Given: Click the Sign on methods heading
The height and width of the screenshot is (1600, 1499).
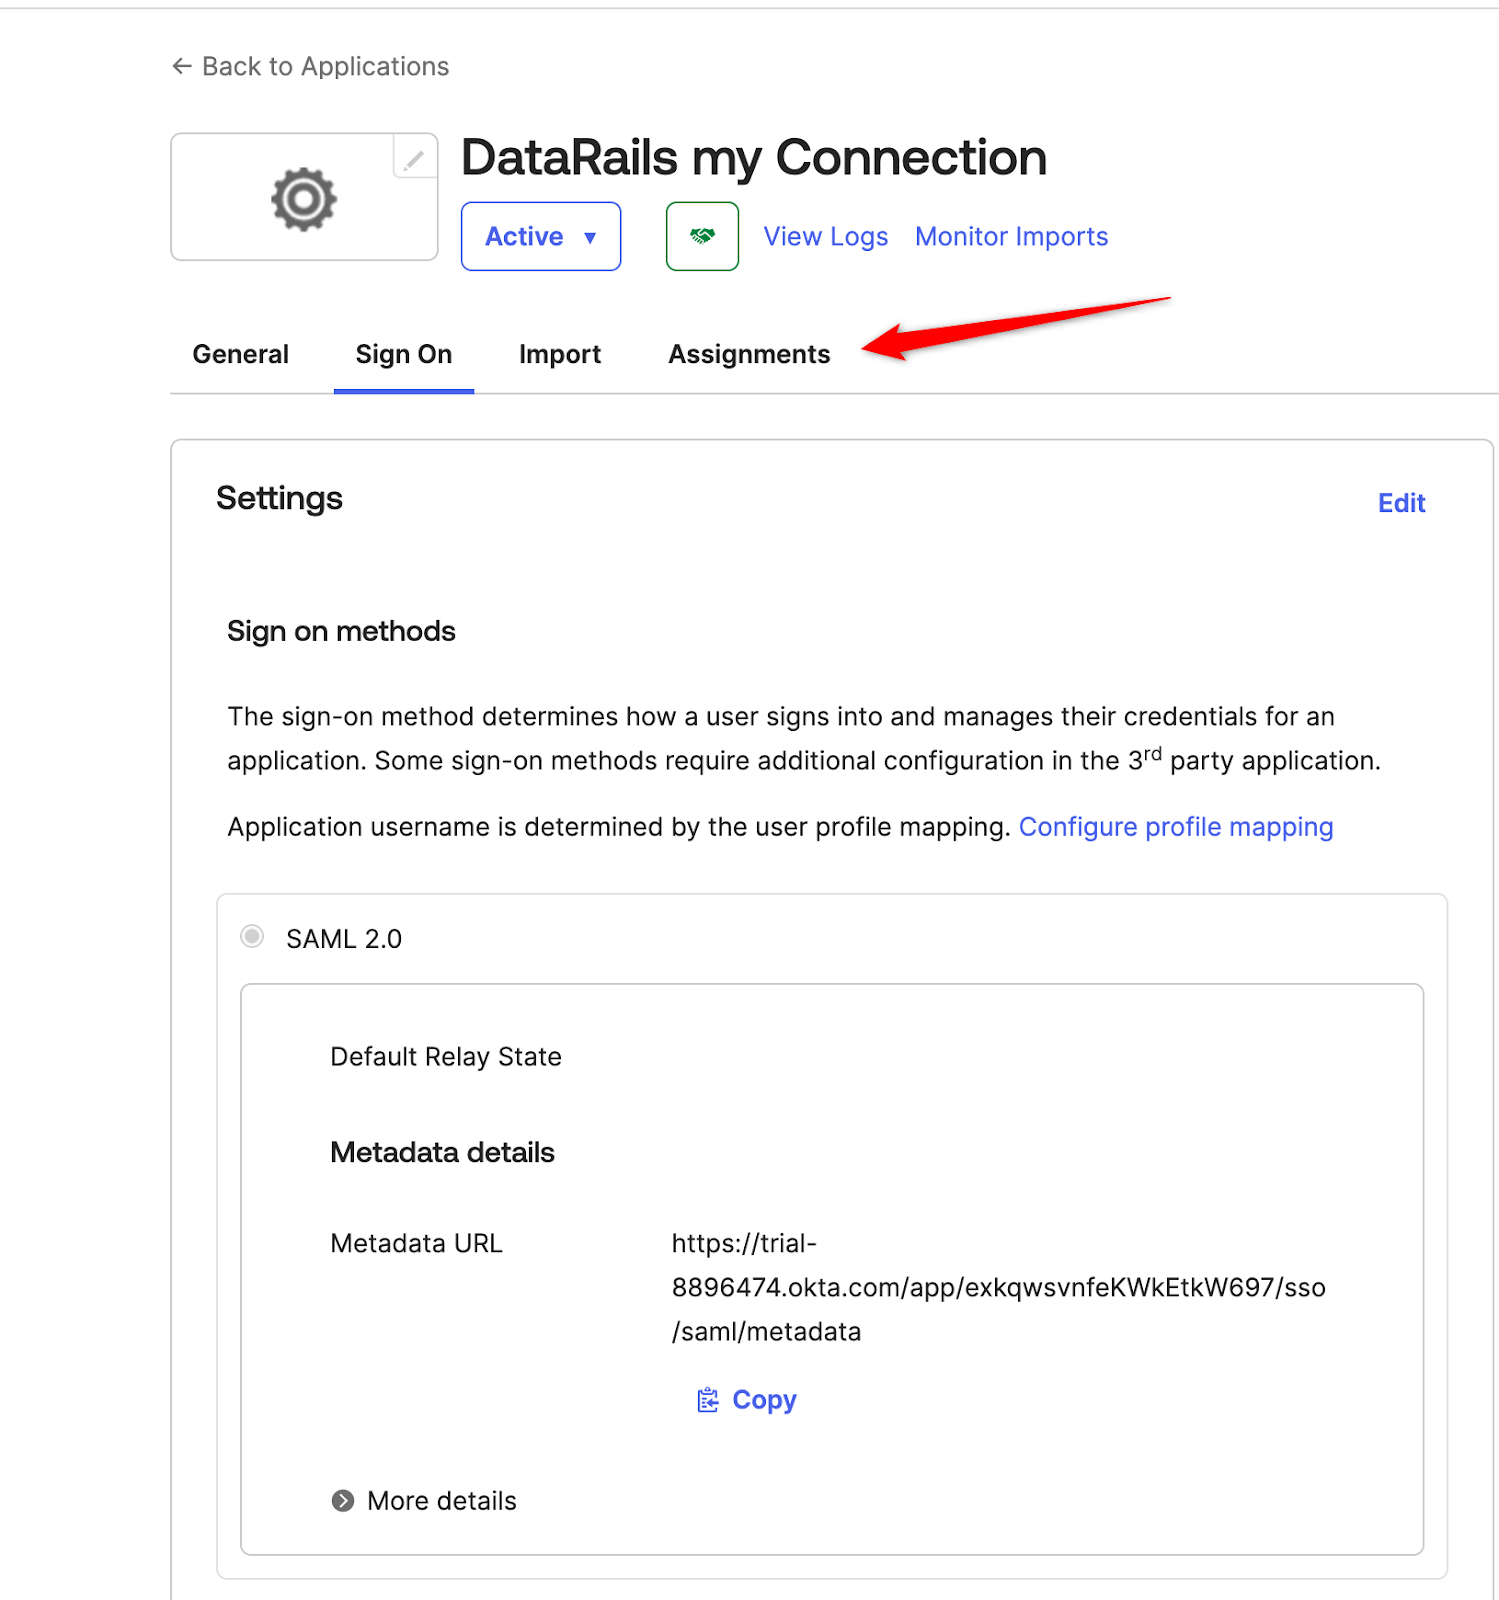Looking at the screenshot, I should 341,631.
